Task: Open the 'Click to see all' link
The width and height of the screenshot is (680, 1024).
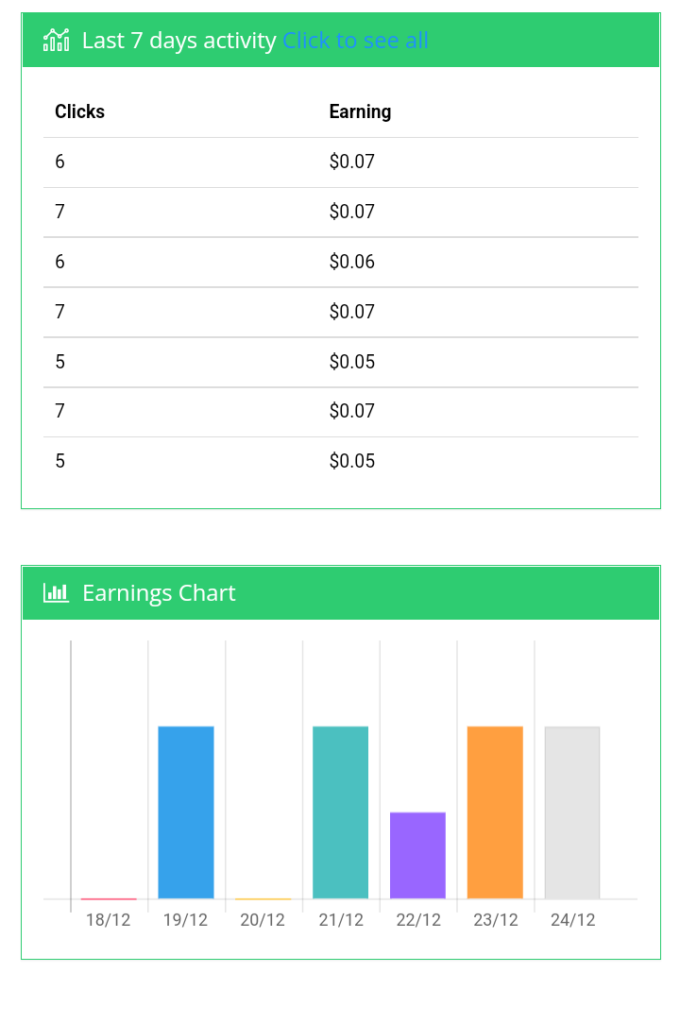Action: (x=355, y=40)
